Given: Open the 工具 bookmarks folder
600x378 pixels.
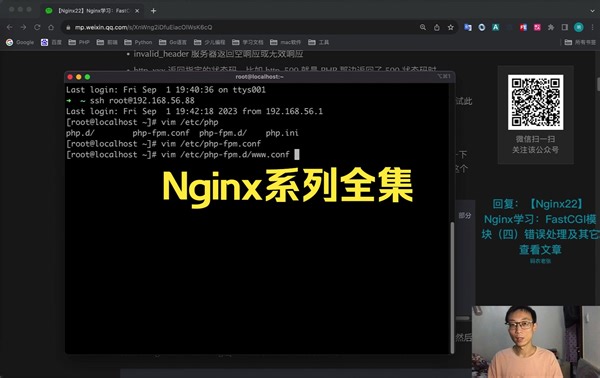Looking at the screenshot, I should click(x=318, y=42).
